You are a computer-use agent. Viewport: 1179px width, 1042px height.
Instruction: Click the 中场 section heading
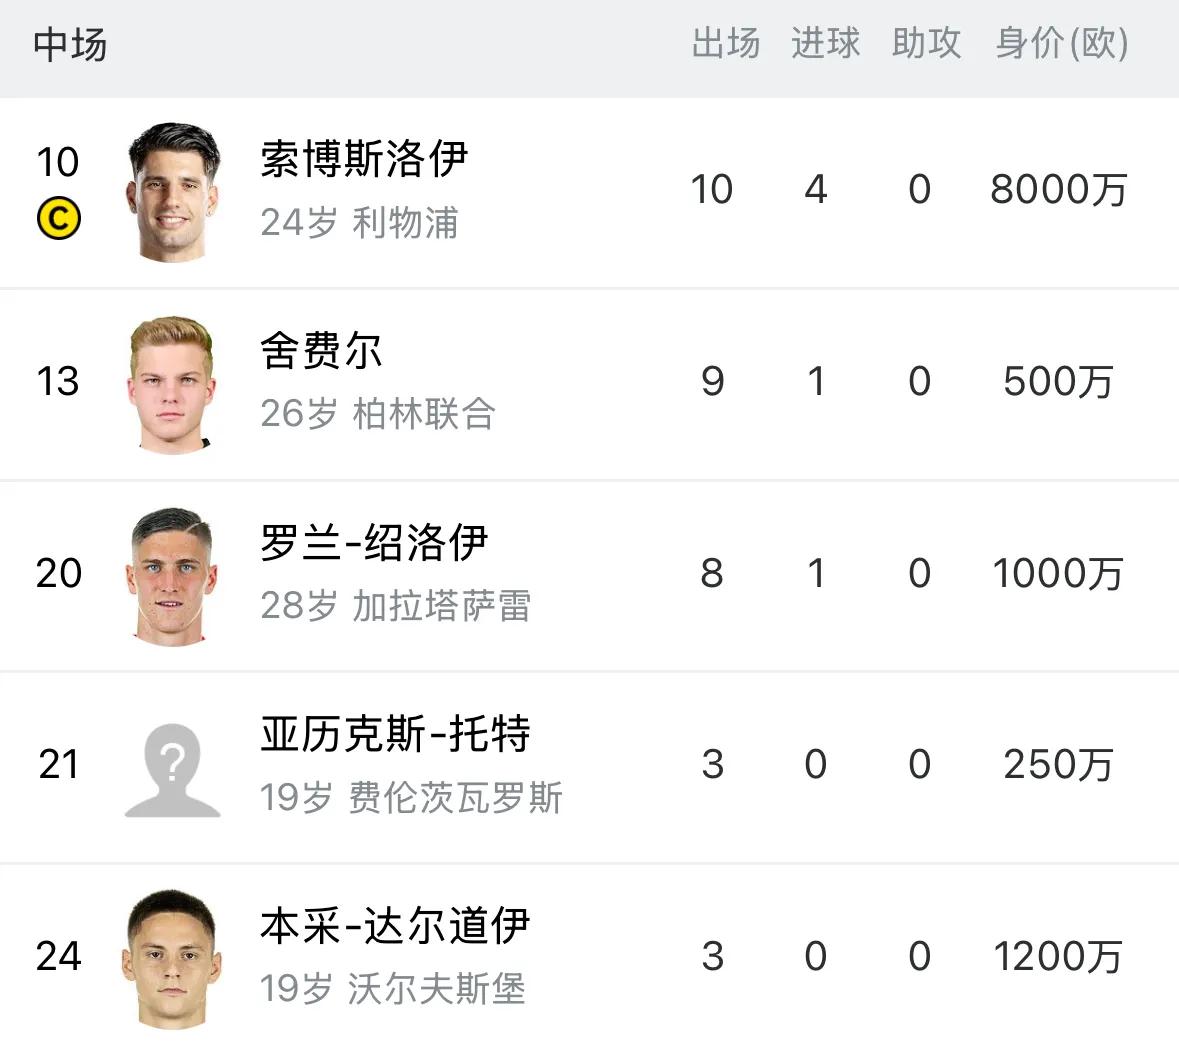click(x=70, y=44)
